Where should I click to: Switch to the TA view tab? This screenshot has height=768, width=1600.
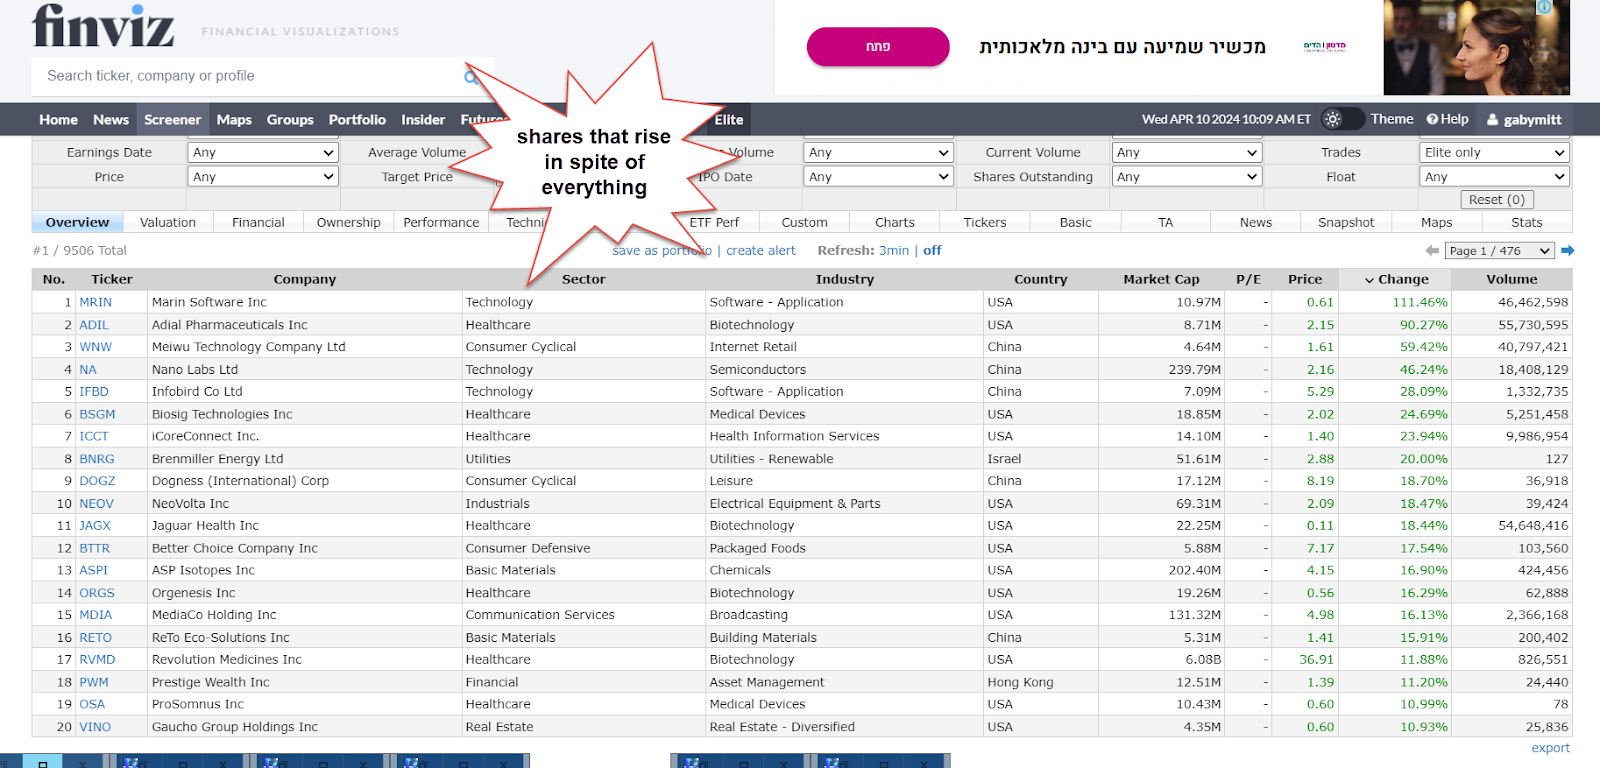[x=1165, y=223]
